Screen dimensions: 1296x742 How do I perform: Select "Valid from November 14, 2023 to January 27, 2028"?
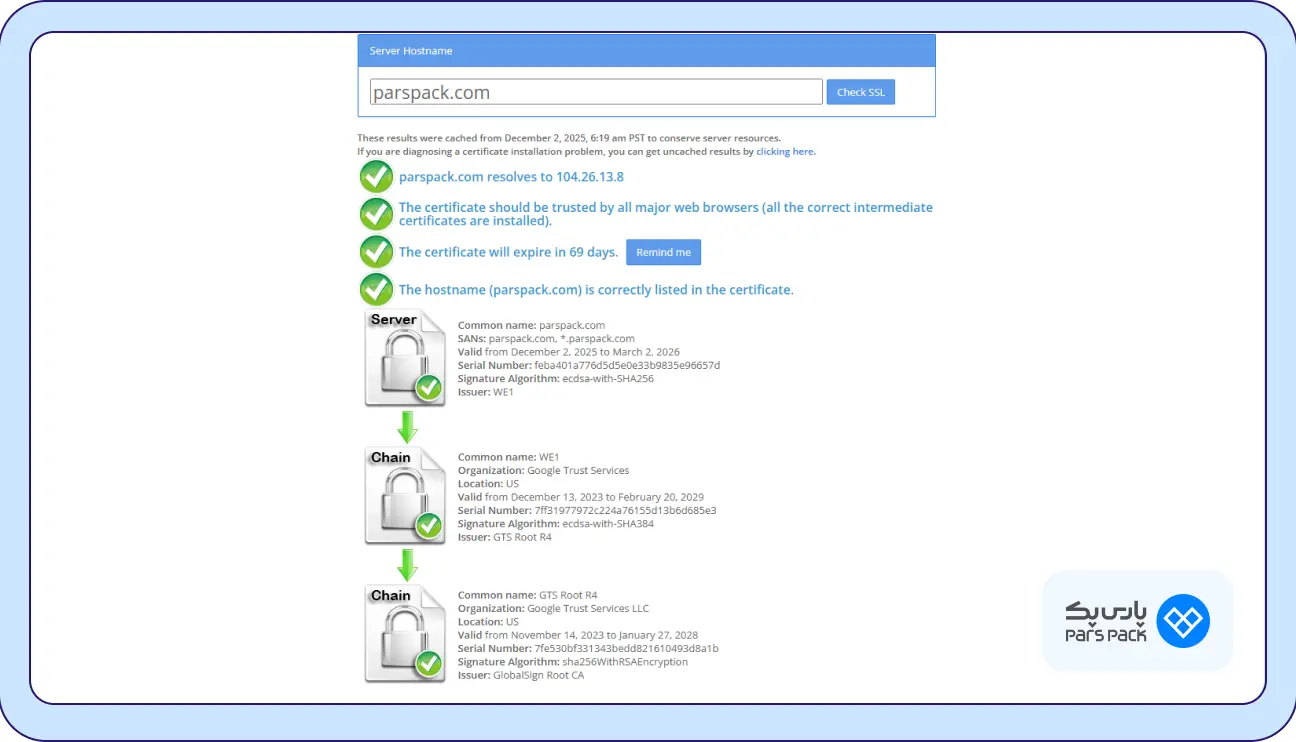coord(578,635)
